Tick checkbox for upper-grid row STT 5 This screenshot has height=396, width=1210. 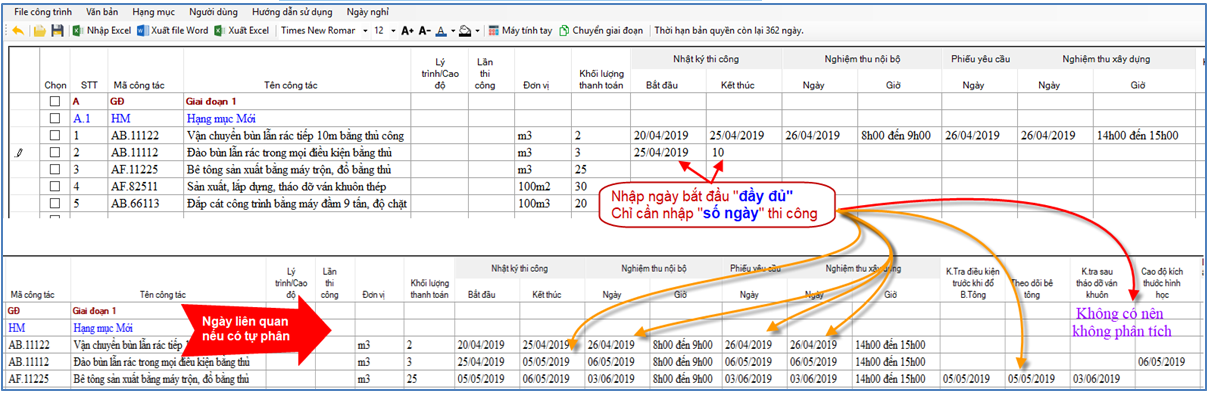[55, 203]
